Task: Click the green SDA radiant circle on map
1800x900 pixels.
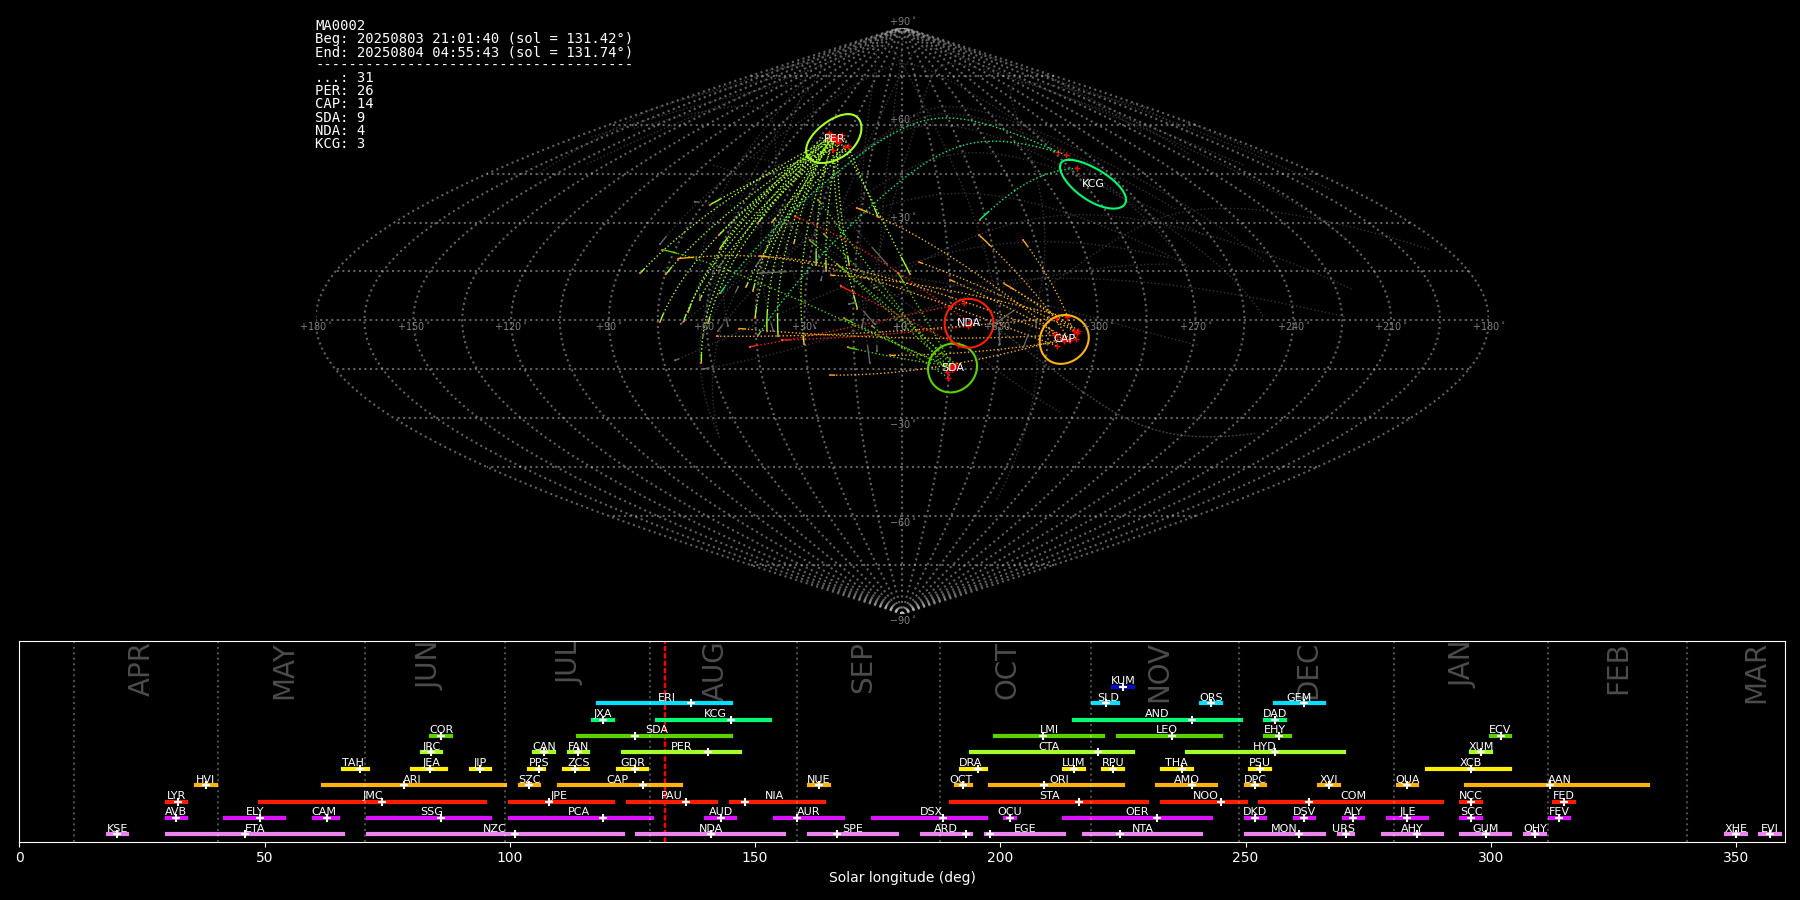Action: pos(952,368)
